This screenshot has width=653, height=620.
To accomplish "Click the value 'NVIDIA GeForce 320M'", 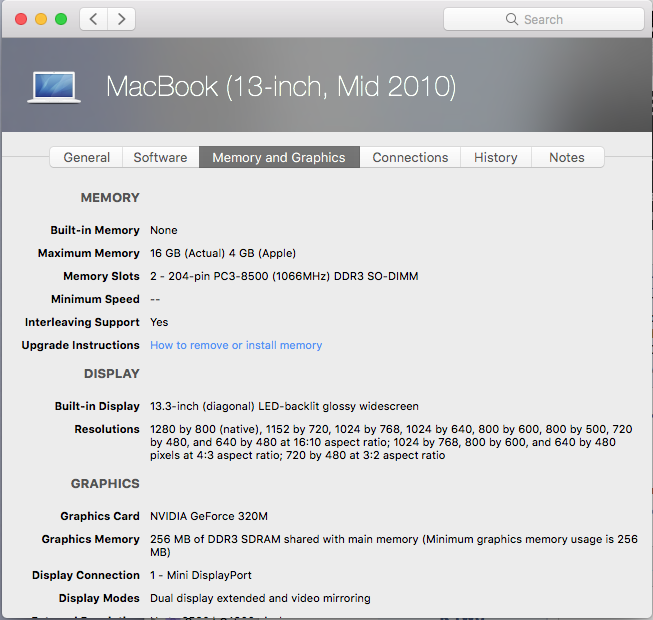I will pos(209,516).
